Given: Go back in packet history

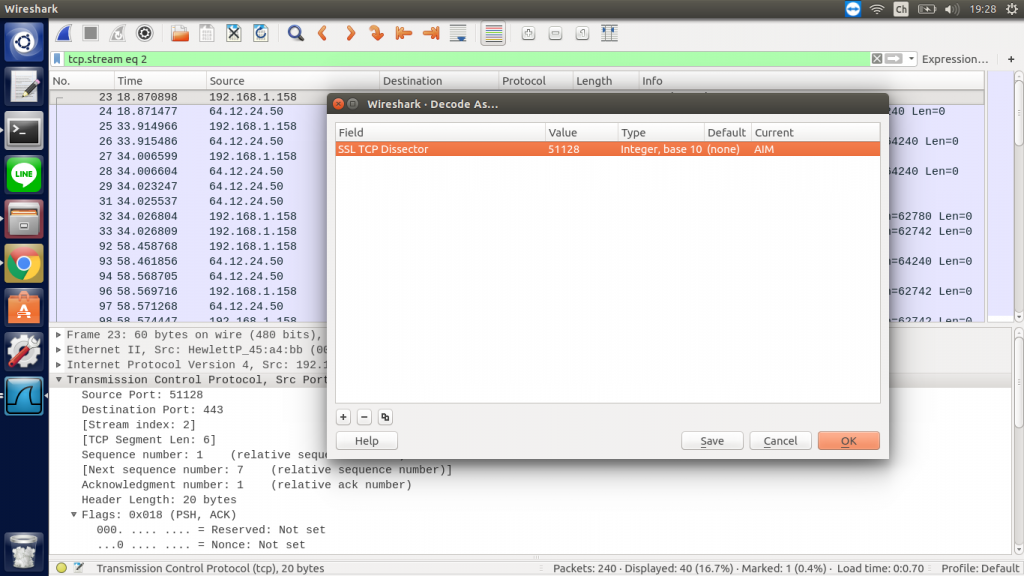Looking at the screenshot, I should click(323, 33).
